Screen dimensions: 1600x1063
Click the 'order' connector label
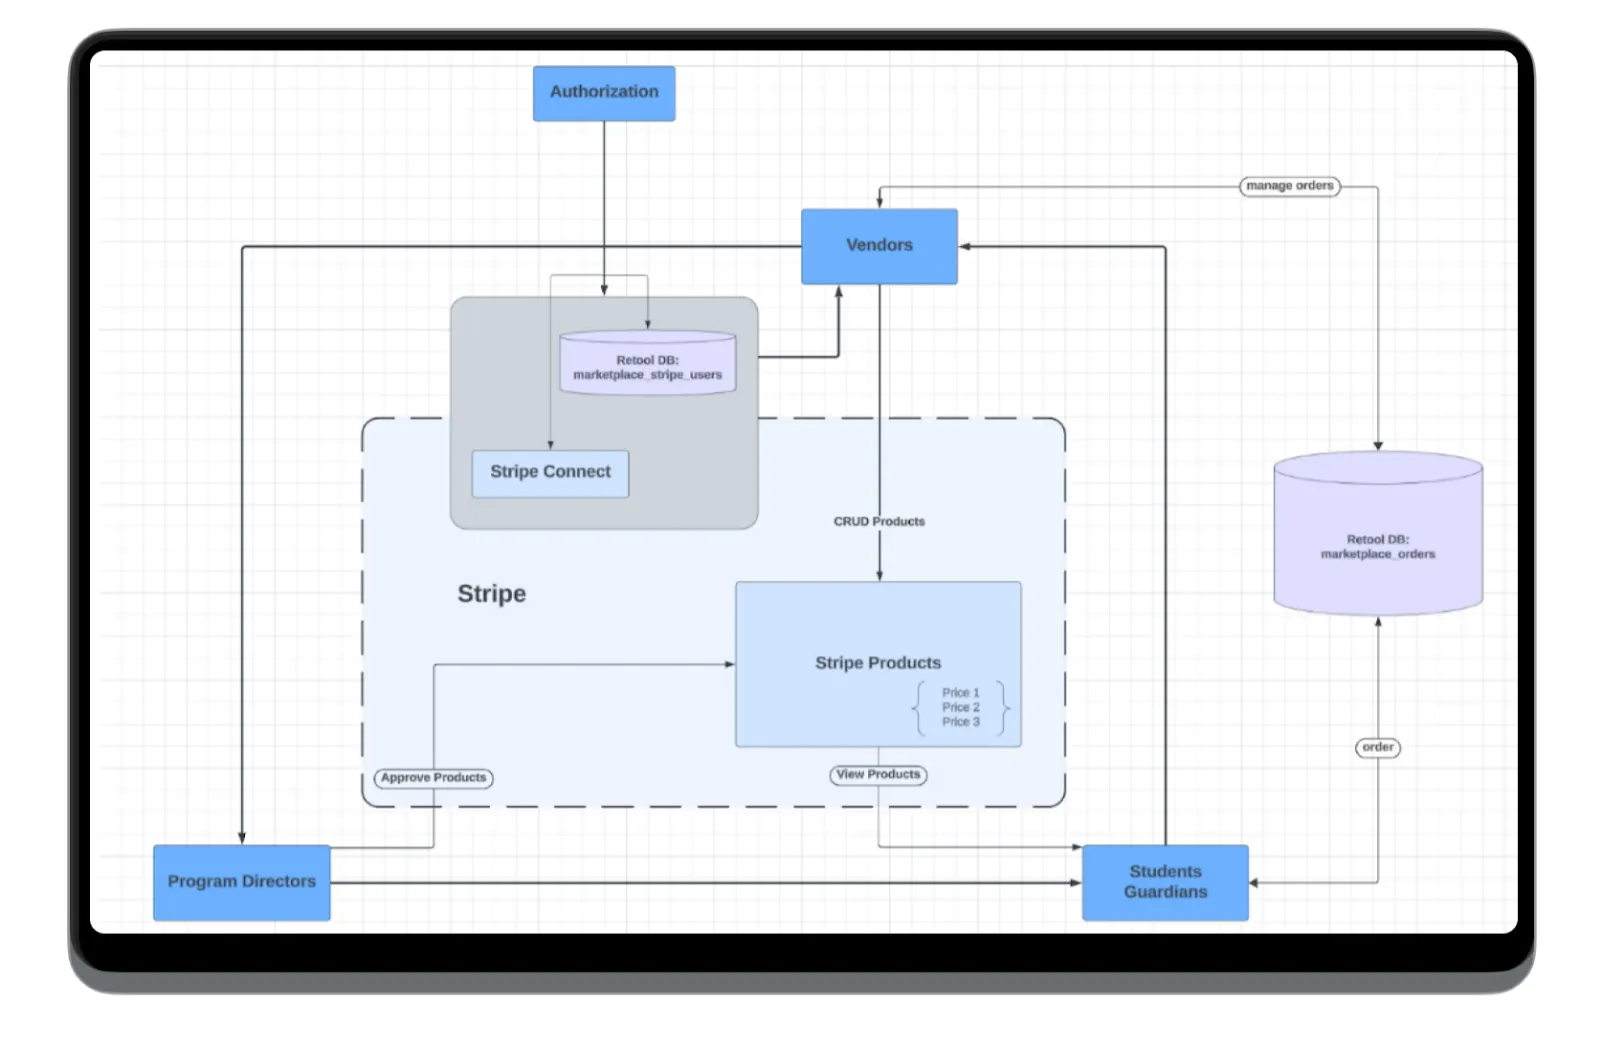(1378, 747)
